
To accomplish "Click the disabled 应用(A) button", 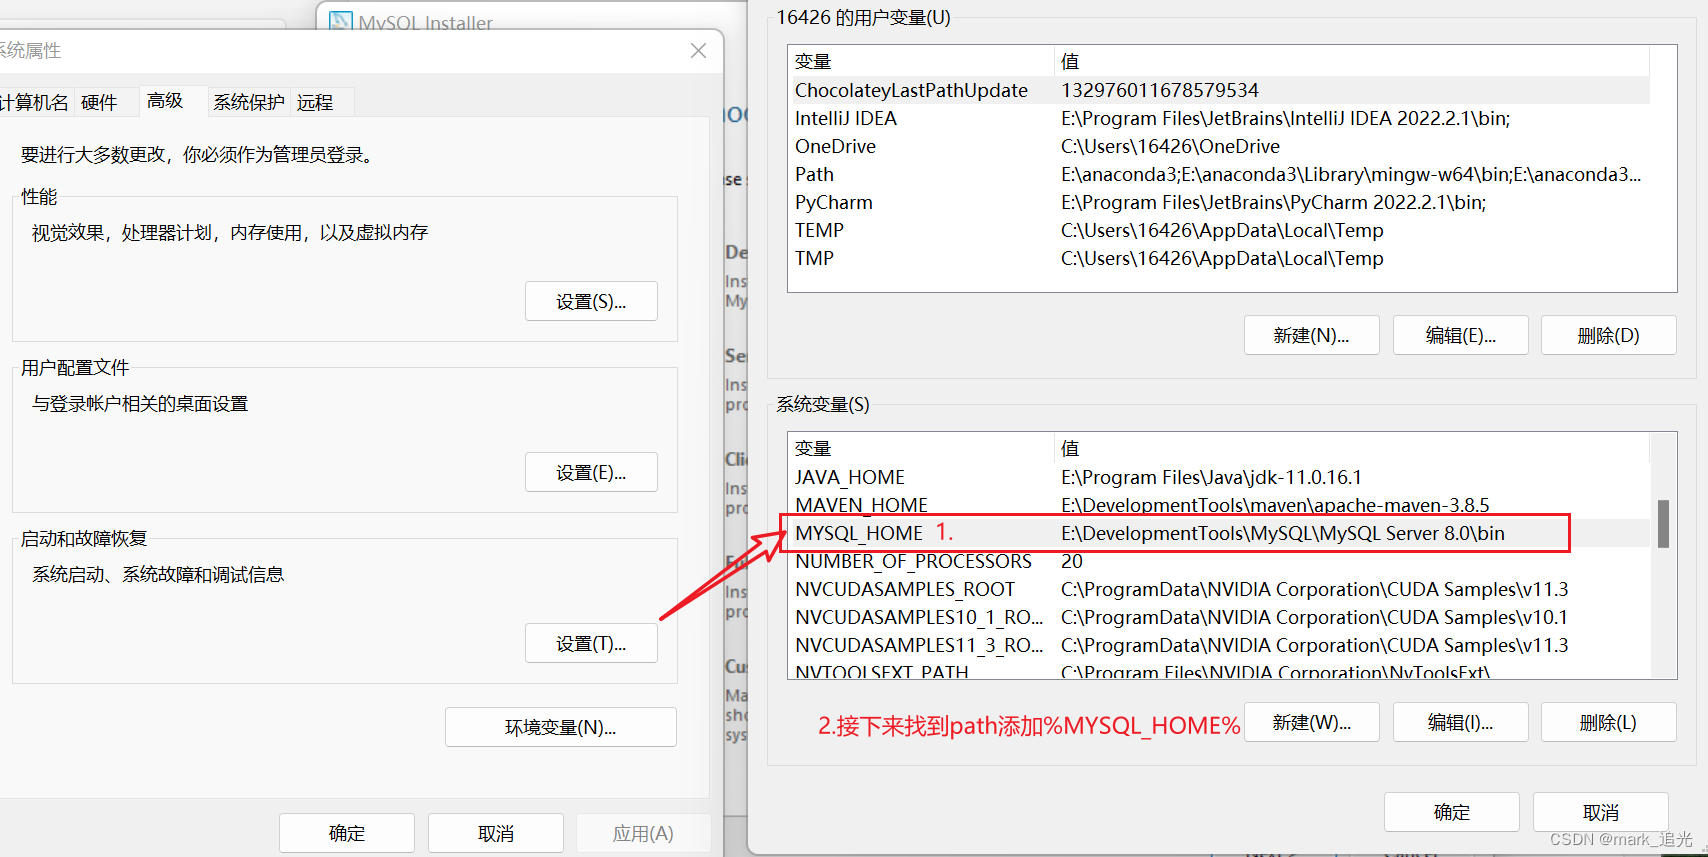I will tap(643, 833).
